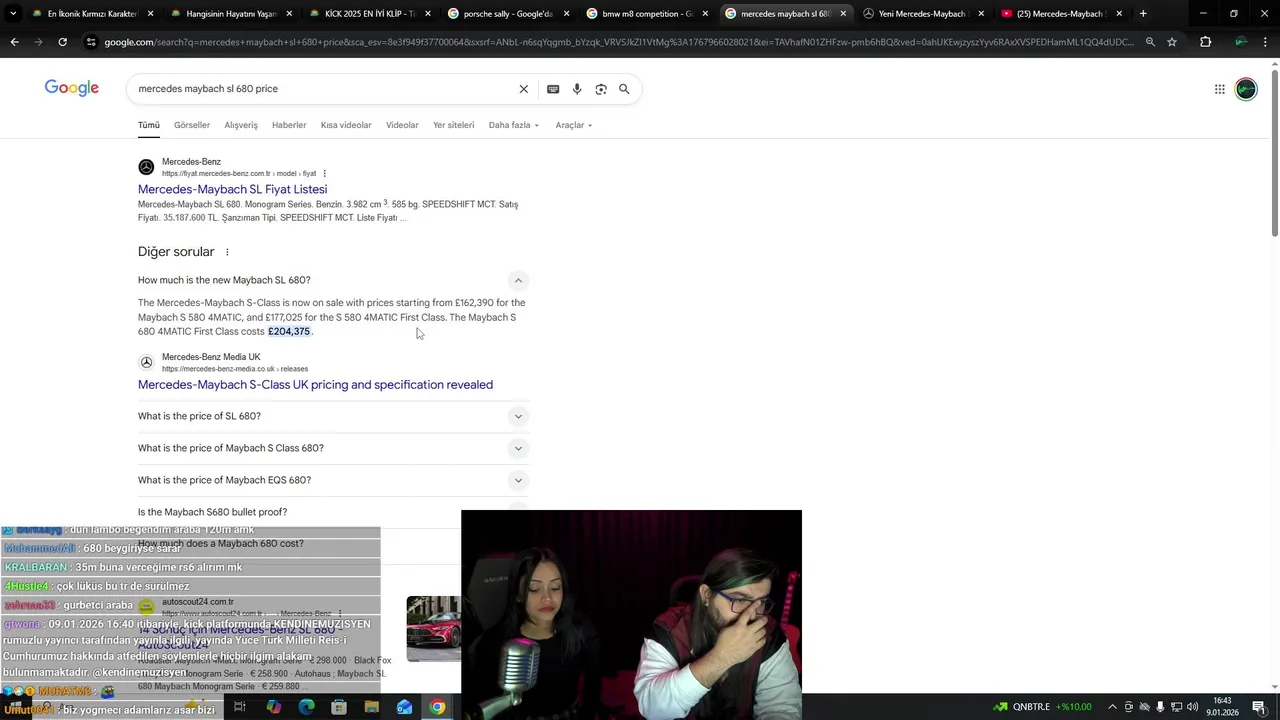Switch to the '(25) Mercedes-Maybach' YouTube tab

tap(1060, 14)
